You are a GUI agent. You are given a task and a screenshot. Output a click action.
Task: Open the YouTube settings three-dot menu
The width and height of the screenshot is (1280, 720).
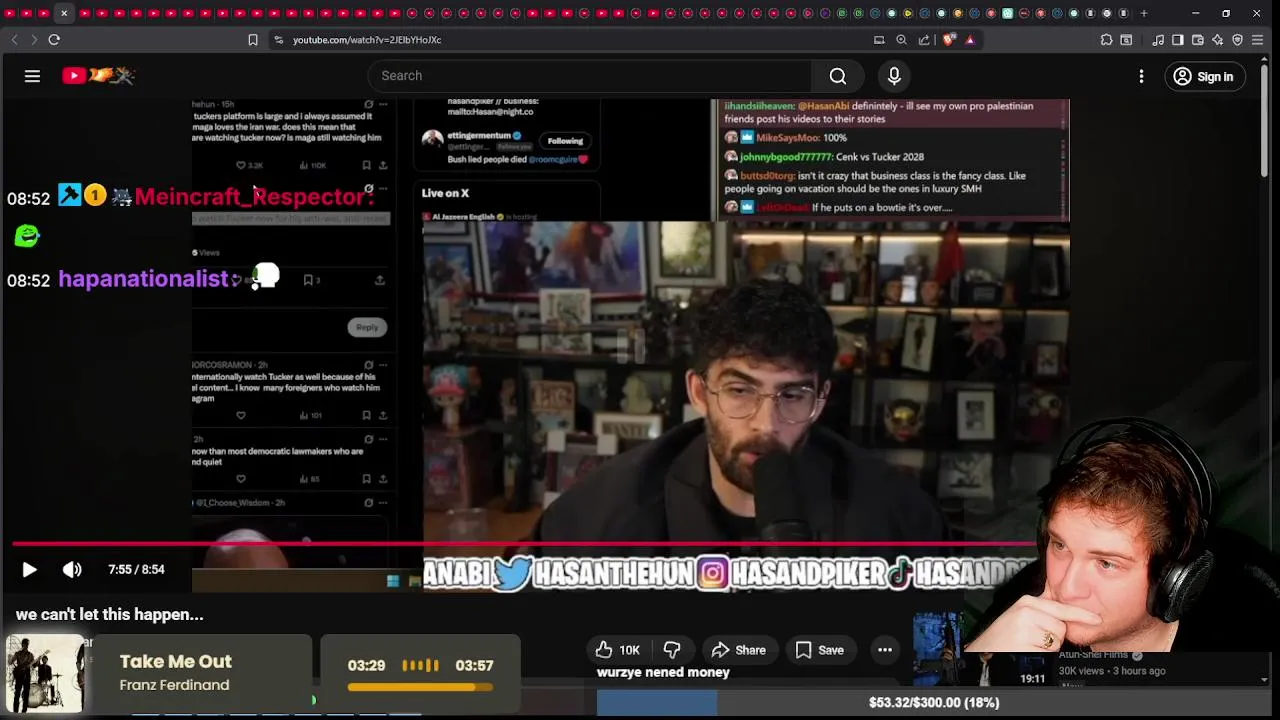1141,76
